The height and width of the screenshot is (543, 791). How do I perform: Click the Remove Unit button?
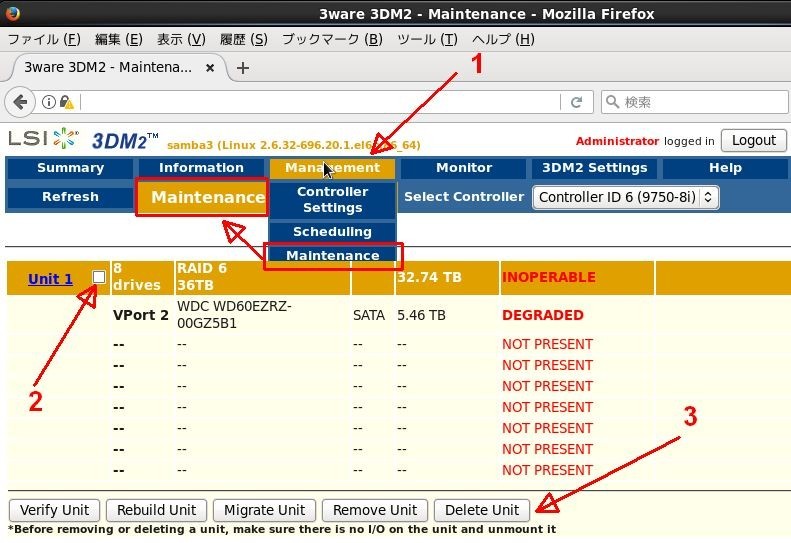click(x=375, y=510)
